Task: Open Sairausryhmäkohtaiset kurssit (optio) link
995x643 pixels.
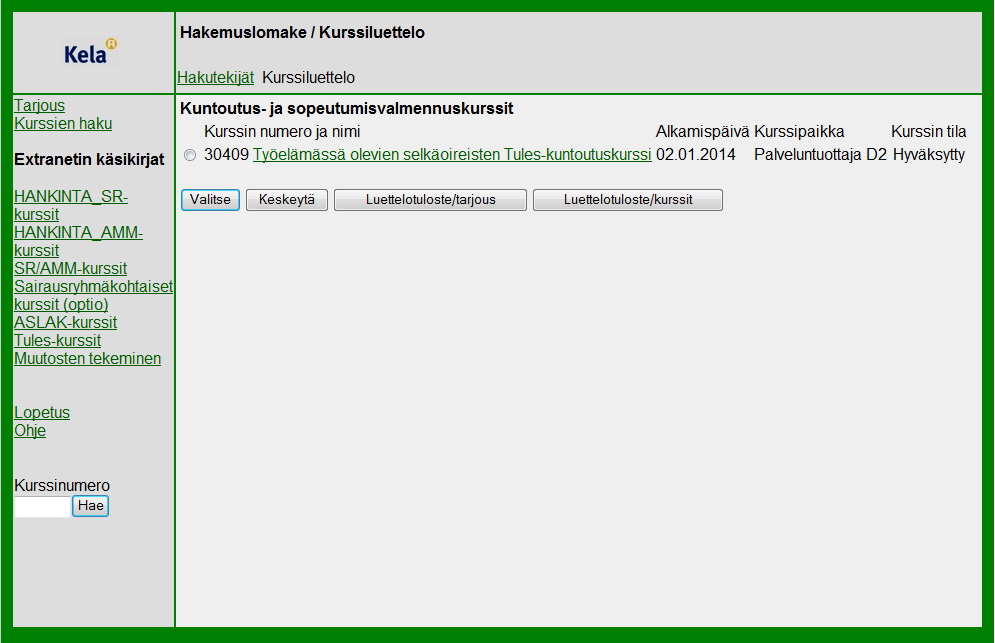Action: tap(93, 295)
